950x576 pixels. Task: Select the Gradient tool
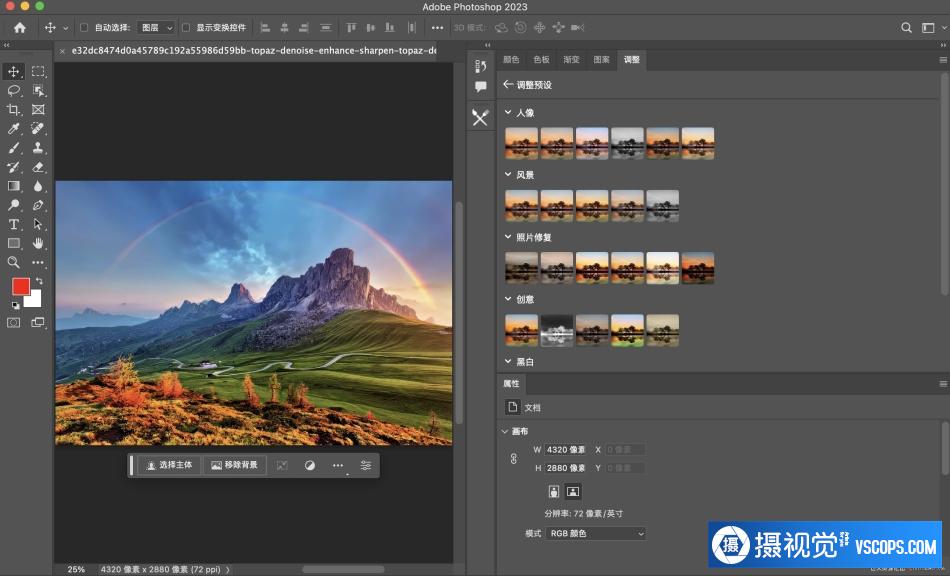click(x=13, y=186)
